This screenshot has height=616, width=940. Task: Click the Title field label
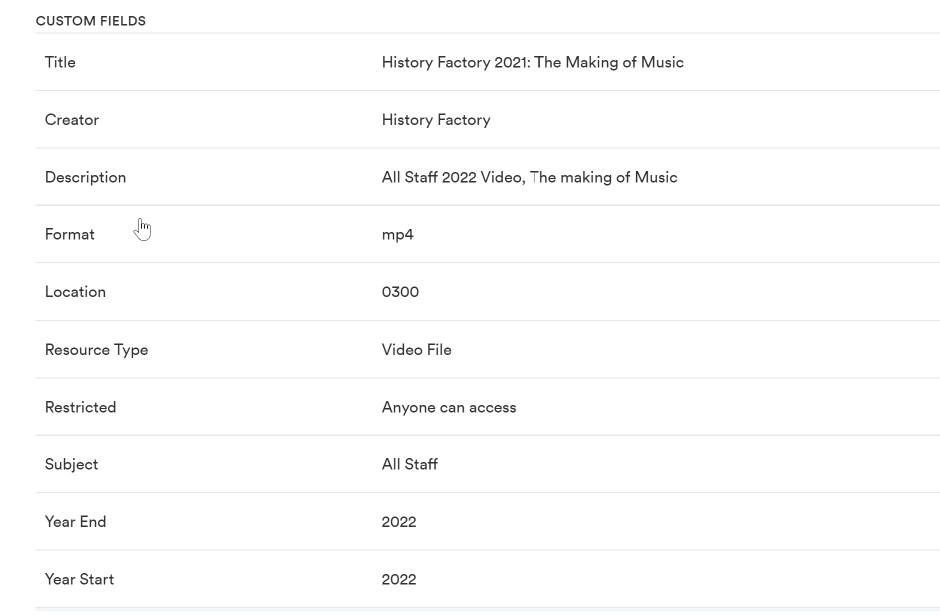60,62
